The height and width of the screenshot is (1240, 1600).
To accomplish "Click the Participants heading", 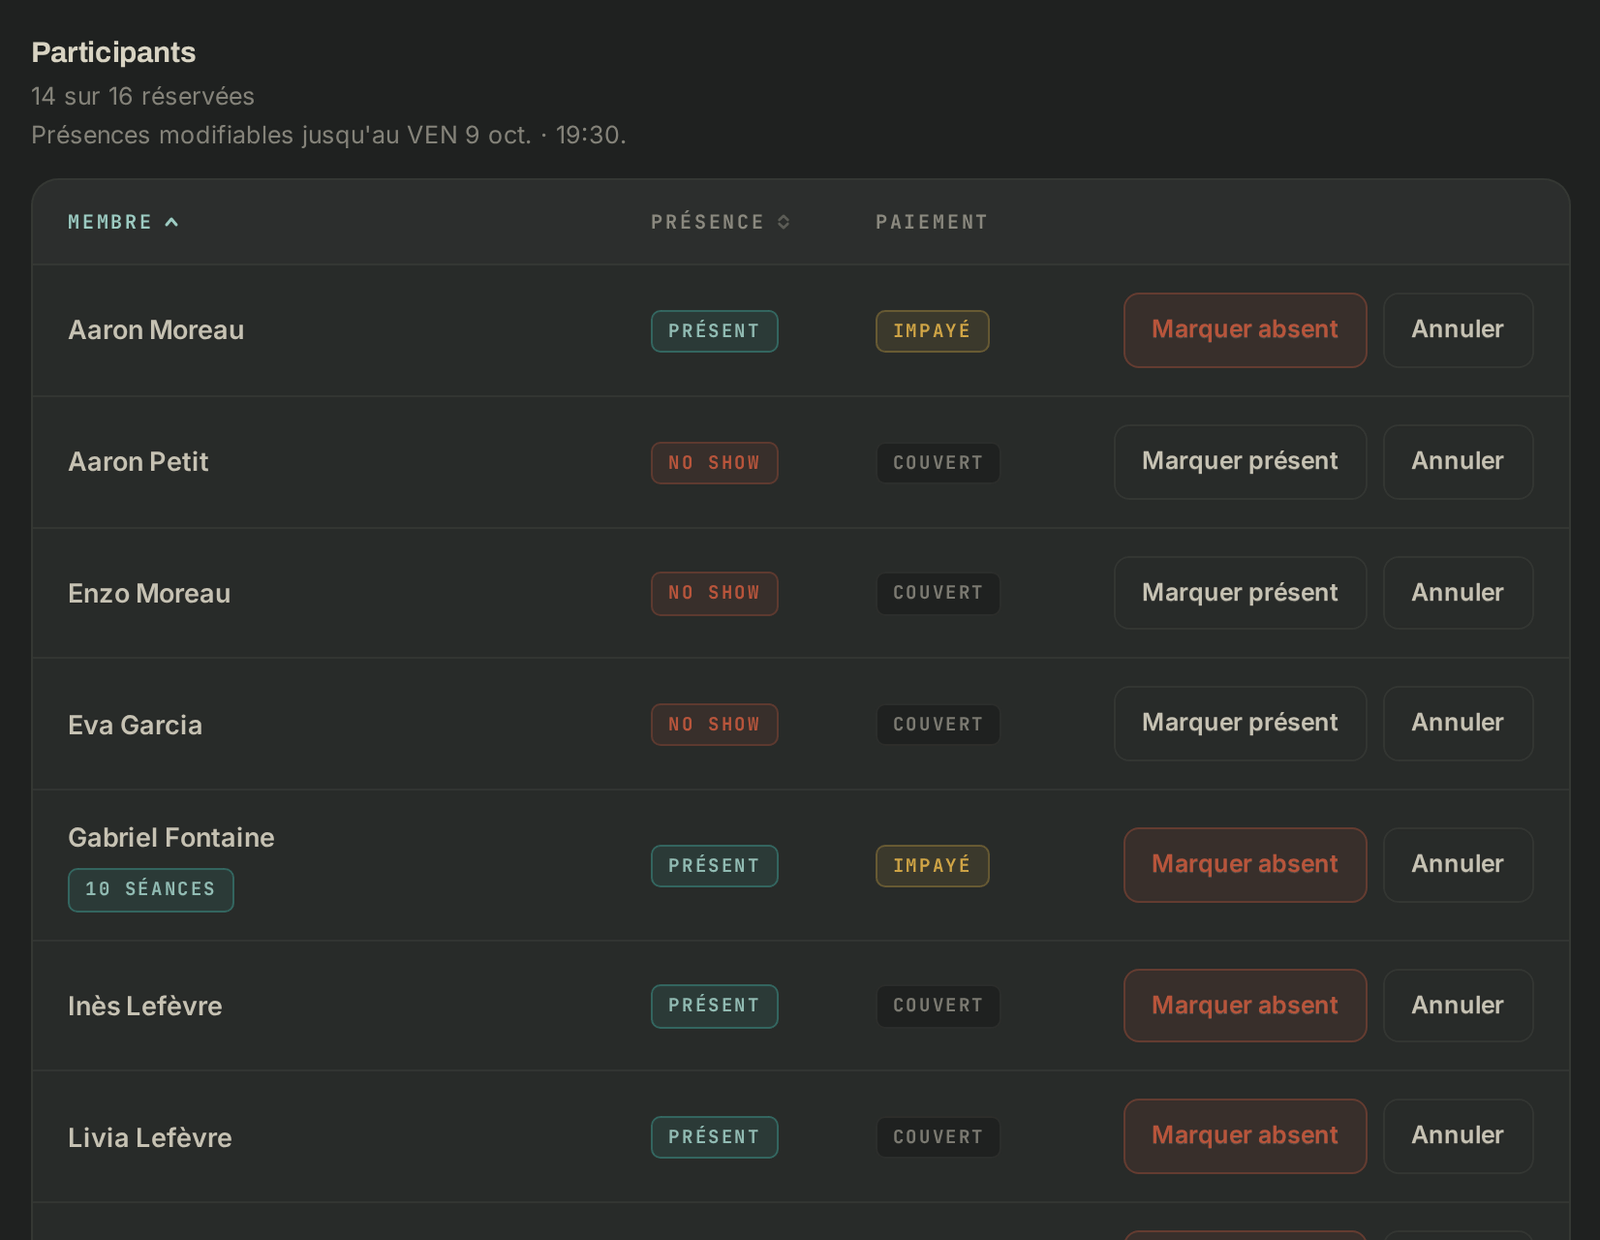I will click(114, 52).
